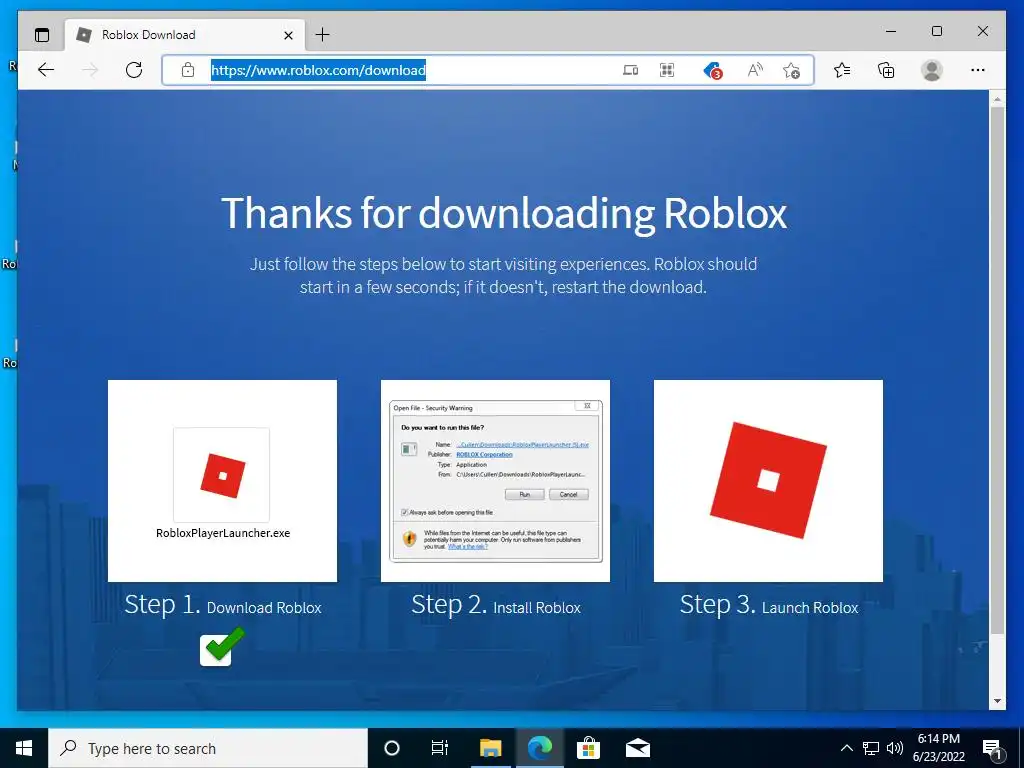The image size is (1024, 768).
Task: Open the Favorites list
Action: click(x=842, y=70)
